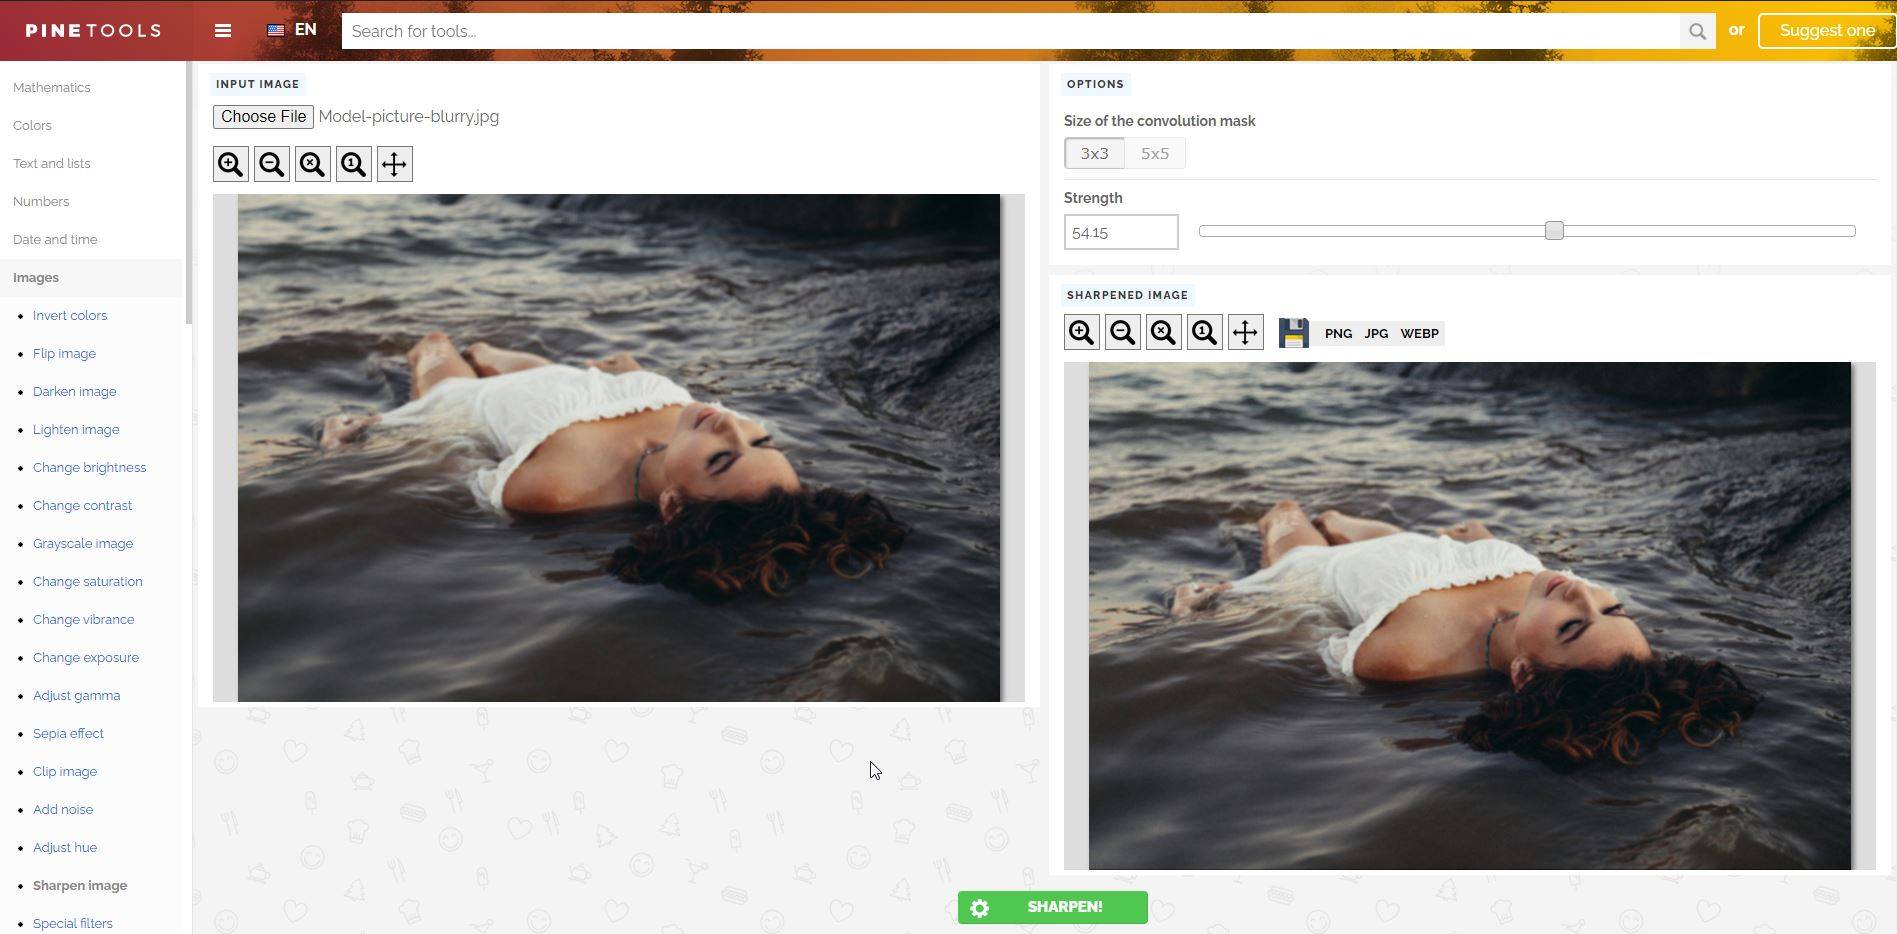Image resolution: width=1897 pixels, height=934 pixels.
Task: Click the Strength slider handle
Action: (1554, 231)
